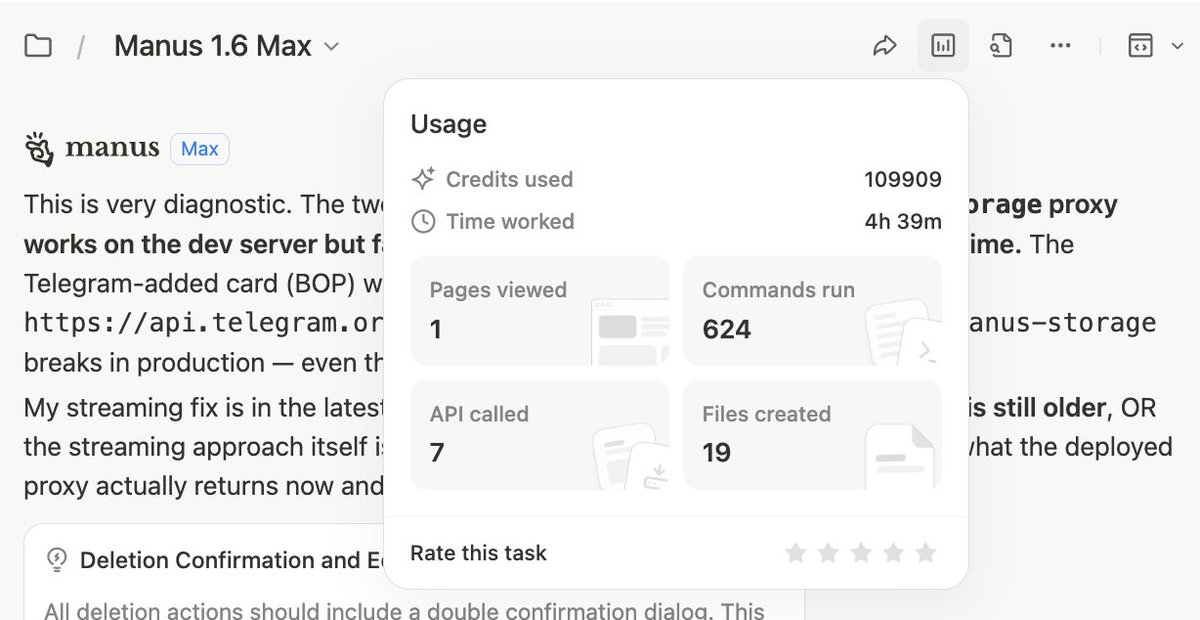Open the folder icon in breadcrumb
Screen dimensions: 1200x620
coord(38,46)
